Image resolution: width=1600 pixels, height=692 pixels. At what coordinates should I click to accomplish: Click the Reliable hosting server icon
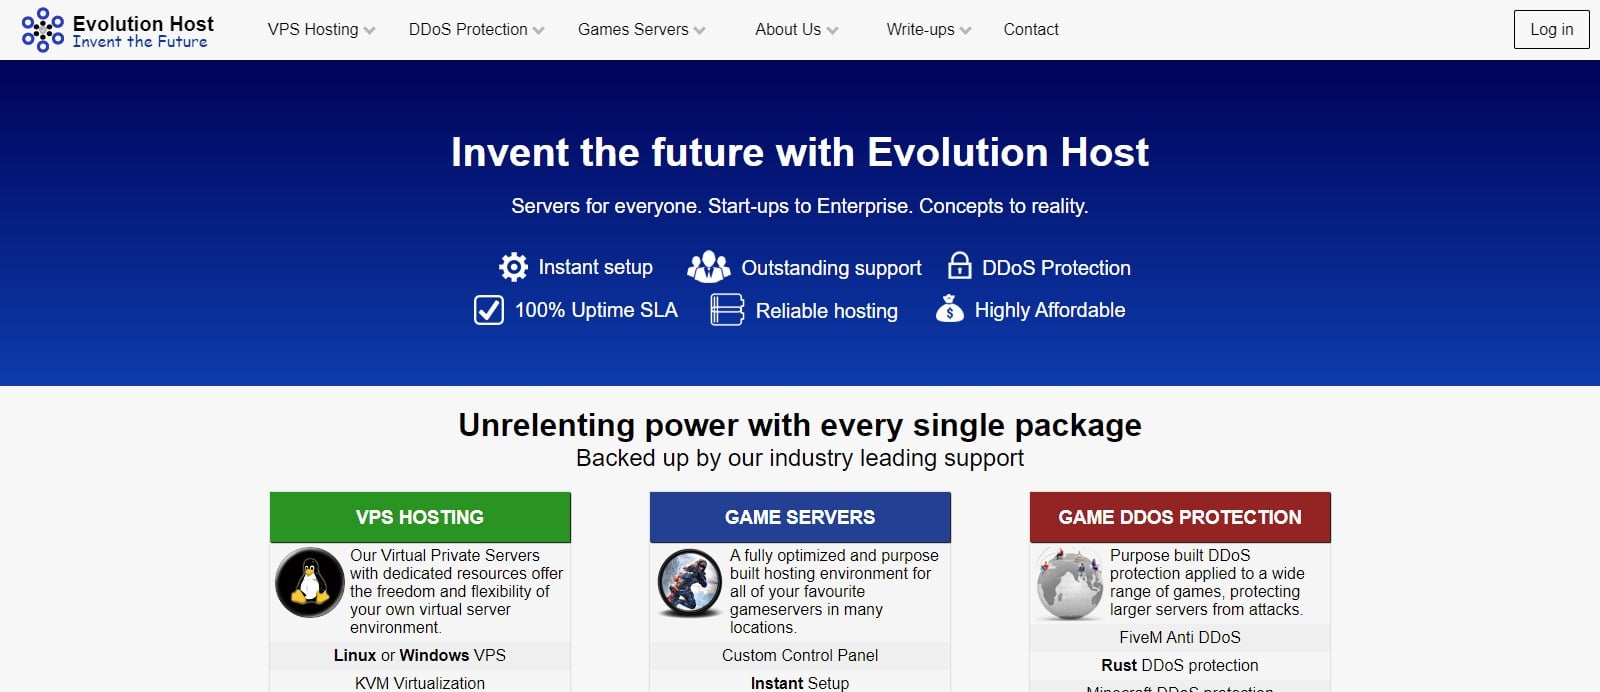[x=727, y=310]
